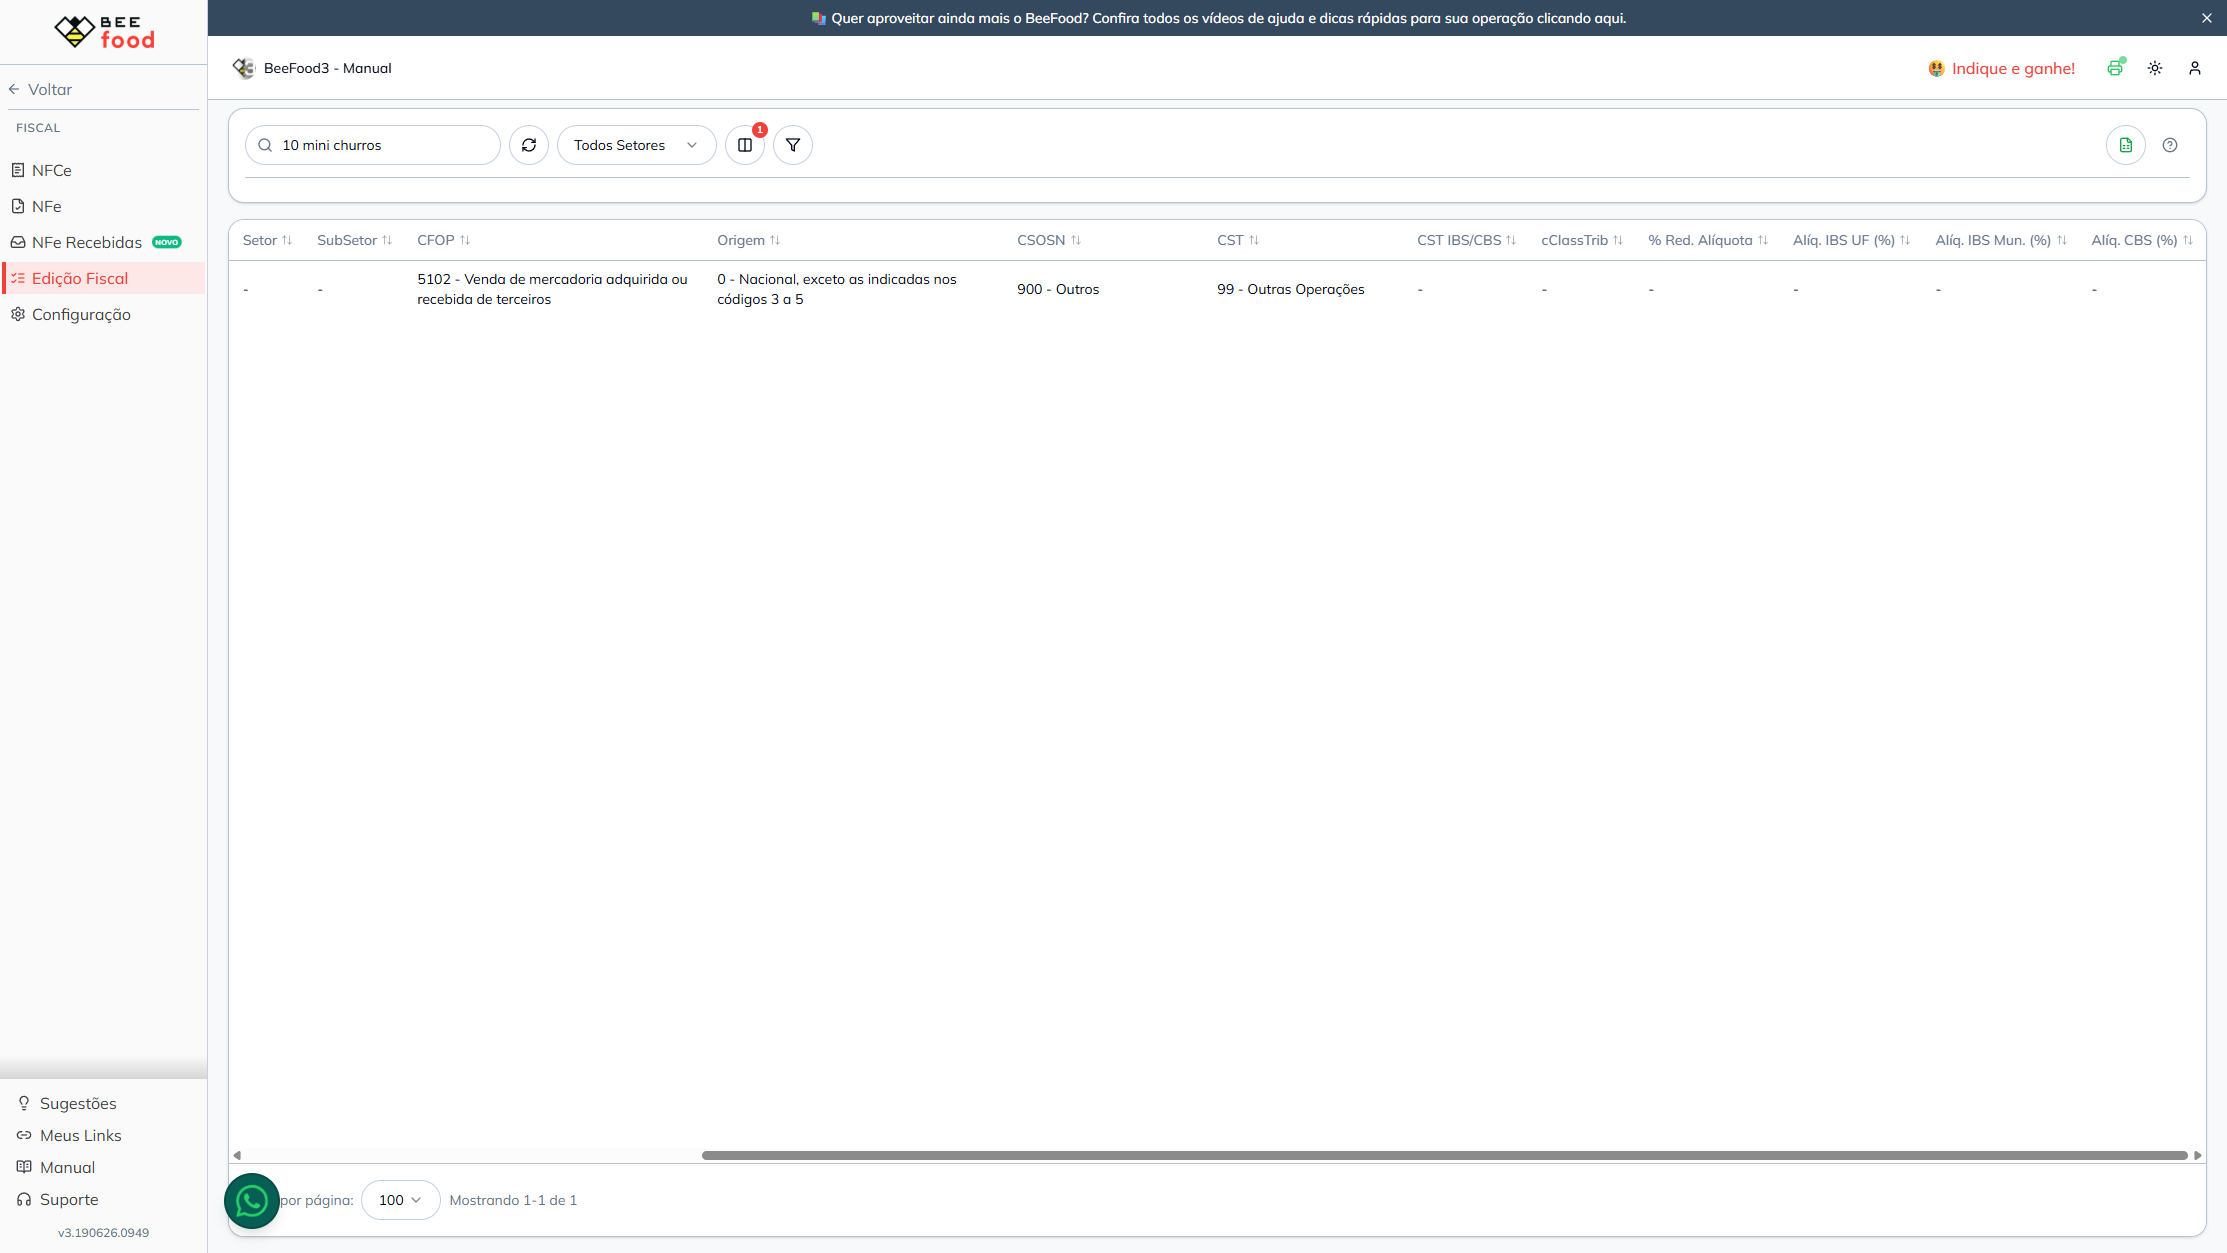Click the green printer icon in header
This screenshot has height=1253, width=2227.
(x=2115, y=68)
